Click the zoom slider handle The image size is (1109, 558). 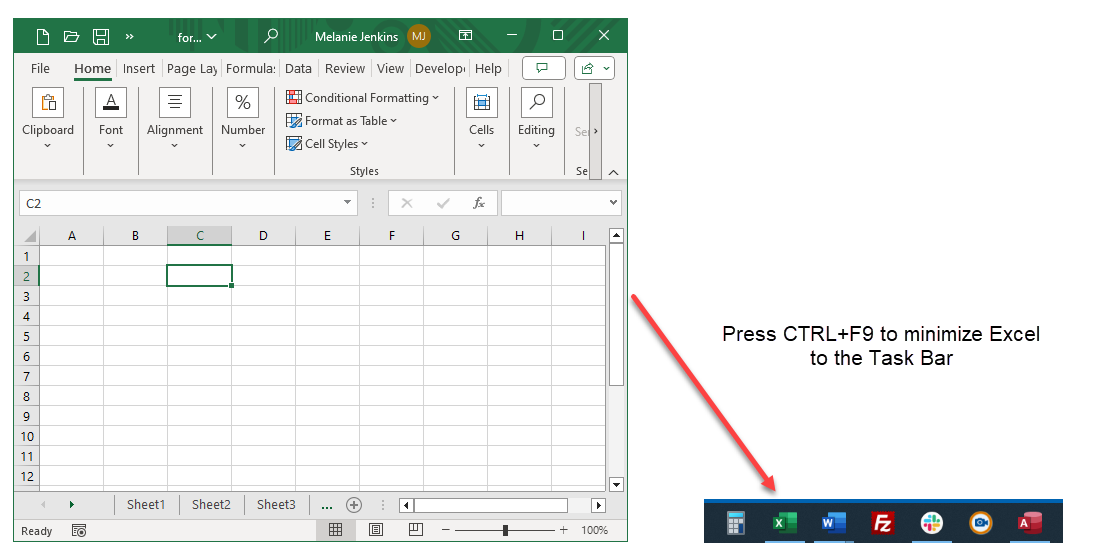[x=505, y=530]
